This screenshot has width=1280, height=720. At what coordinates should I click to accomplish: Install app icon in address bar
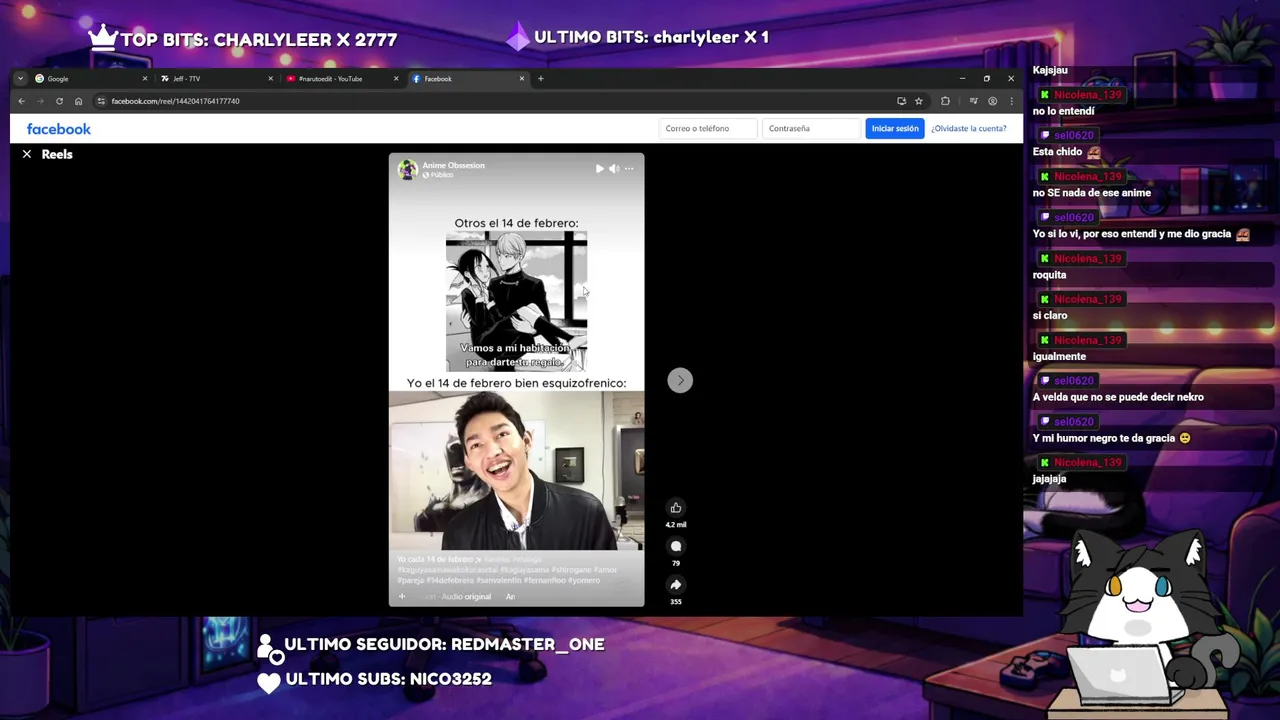[x=901, y=101]
